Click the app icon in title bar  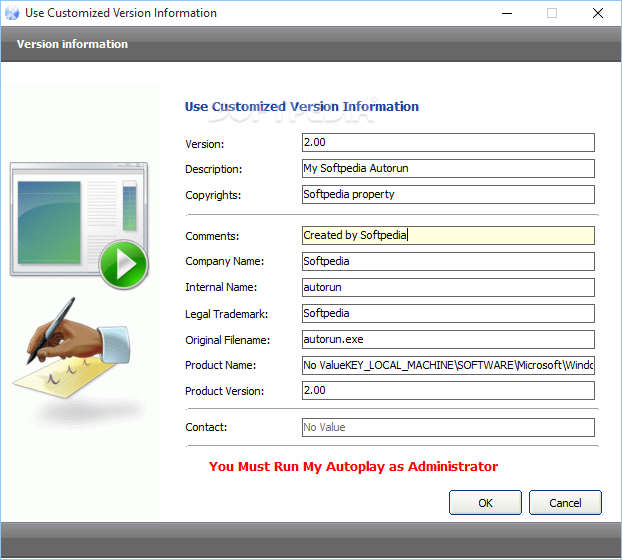click(x=12, y=13)
